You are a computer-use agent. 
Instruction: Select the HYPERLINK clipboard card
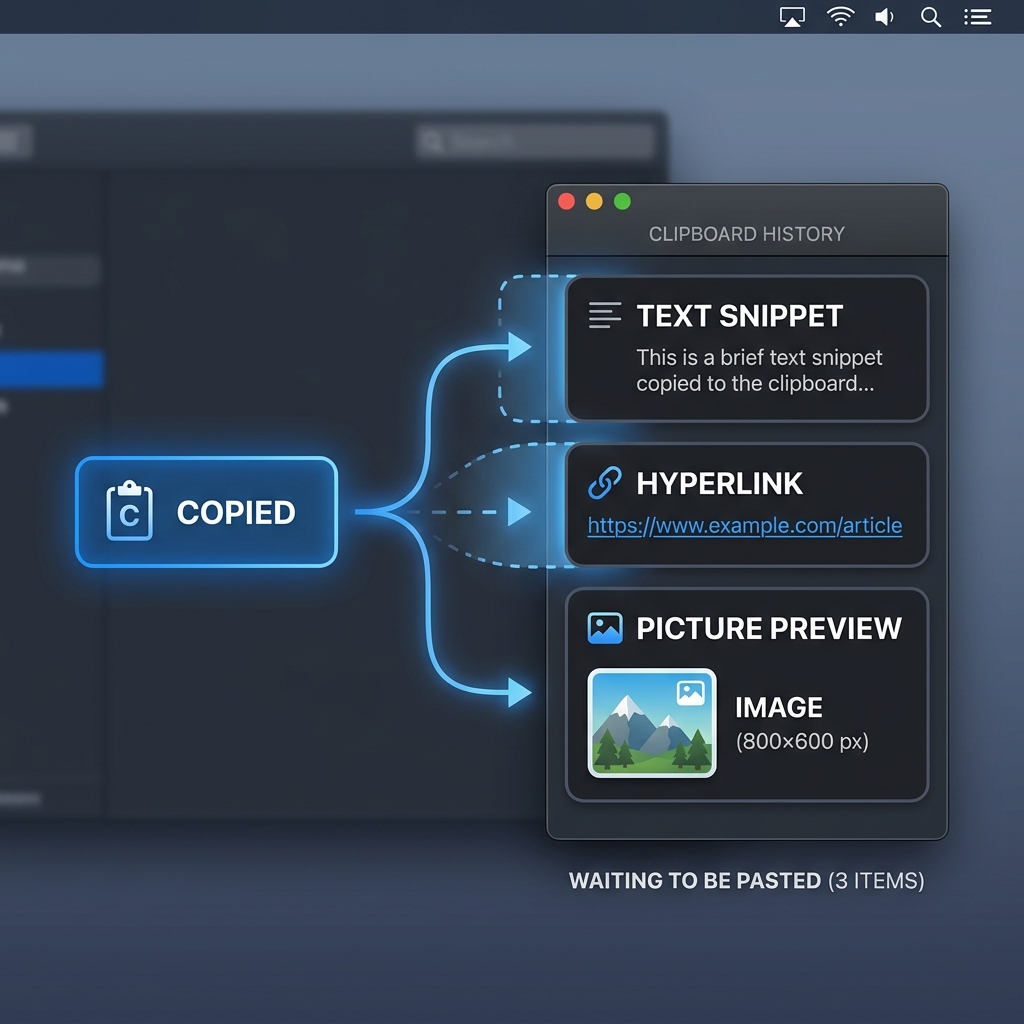point(746,504)
